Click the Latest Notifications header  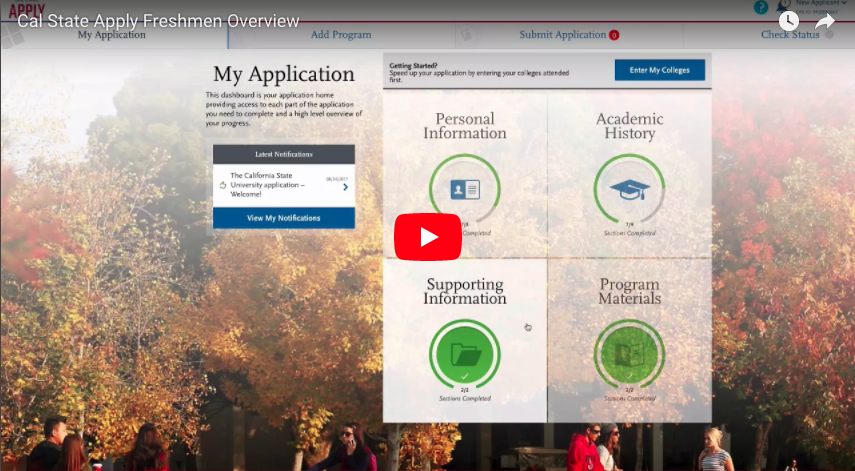[x=284, y=154]
